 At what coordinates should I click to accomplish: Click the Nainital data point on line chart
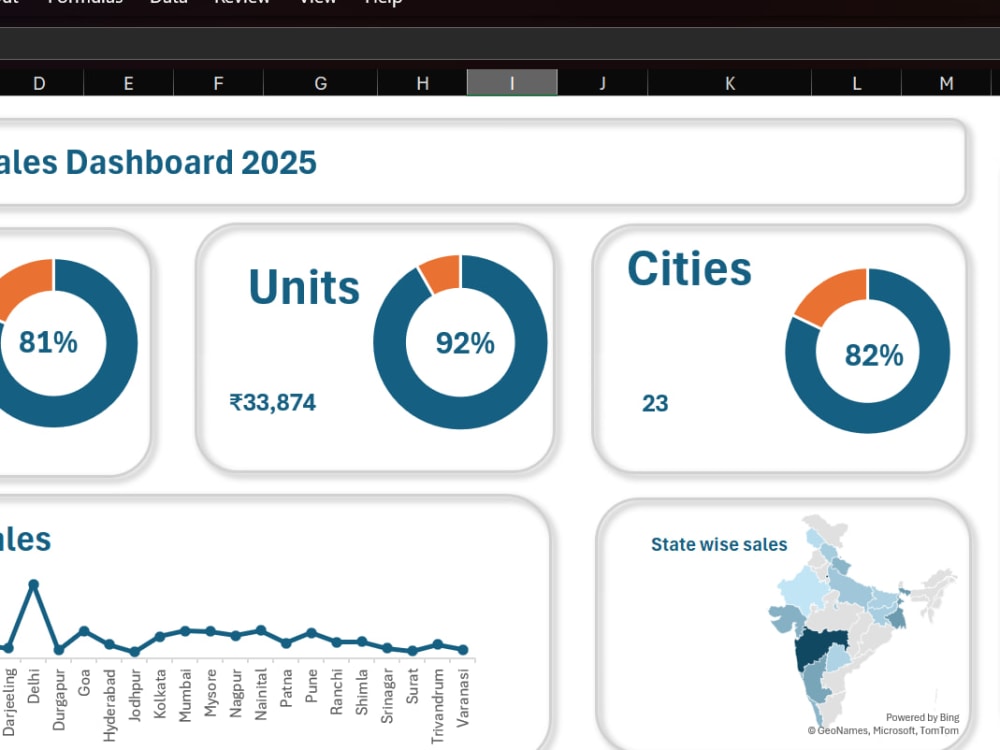261,630
